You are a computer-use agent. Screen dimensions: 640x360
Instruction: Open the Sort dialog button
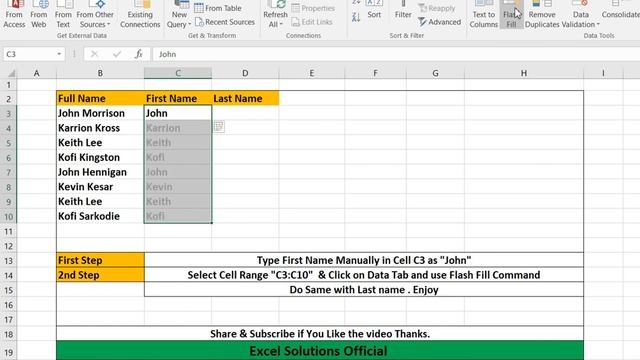pyautogui.click(x=374, y=10)
